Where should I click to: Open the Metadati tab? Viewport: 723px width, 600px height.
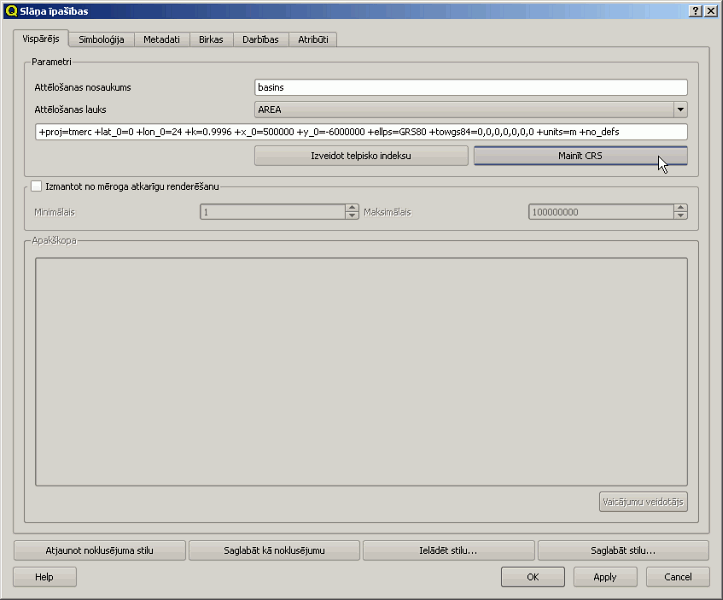161,40
